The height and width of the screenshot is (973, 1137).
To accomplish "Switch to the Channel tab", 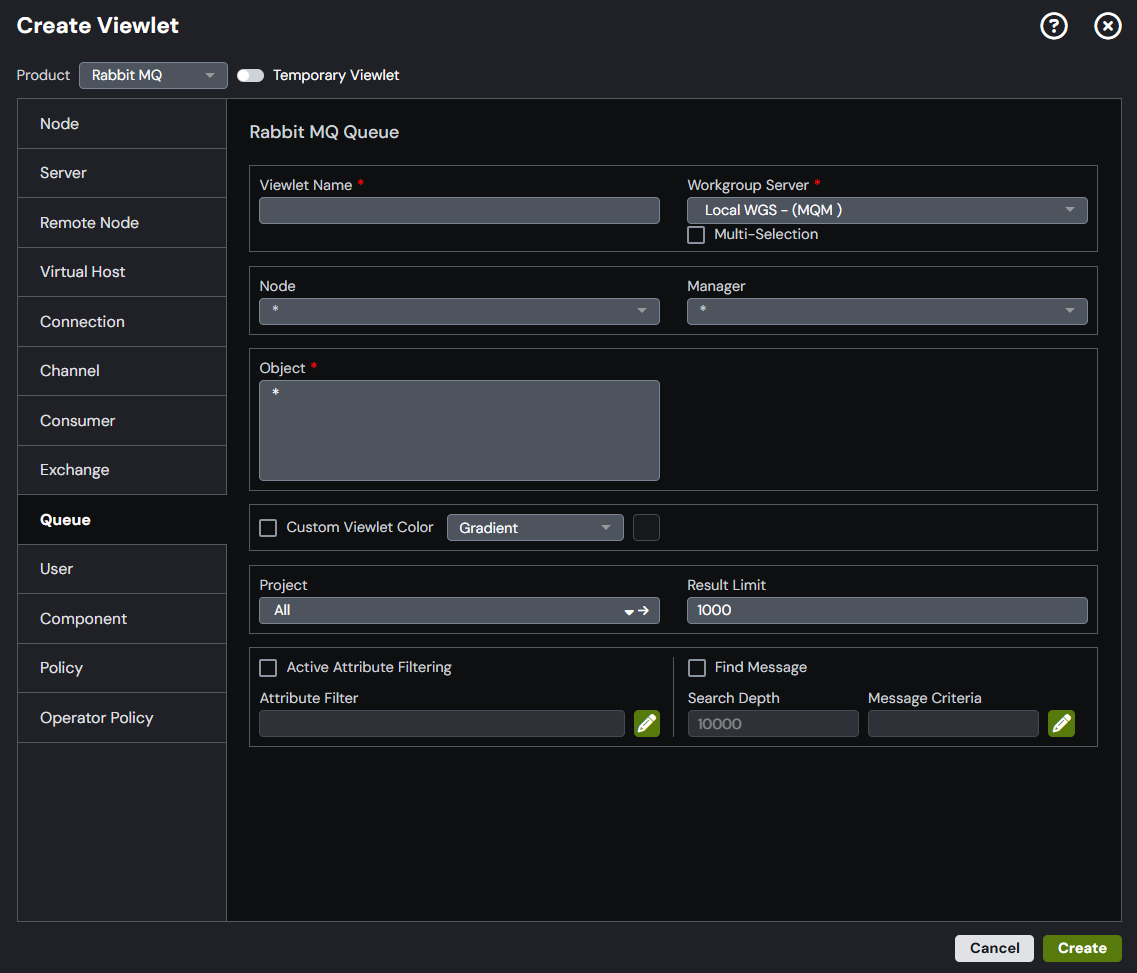I will [122, 371].
